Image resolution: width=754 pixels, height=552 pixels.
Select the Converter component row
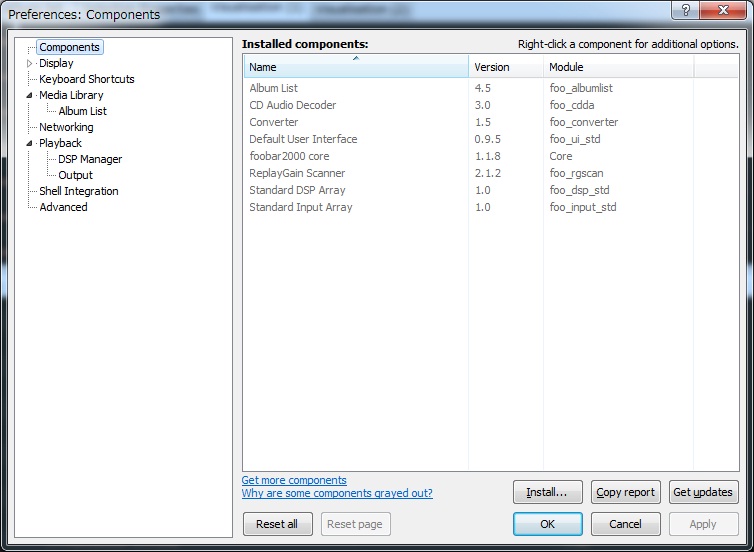pyautogui.click(x=490, y=122)
